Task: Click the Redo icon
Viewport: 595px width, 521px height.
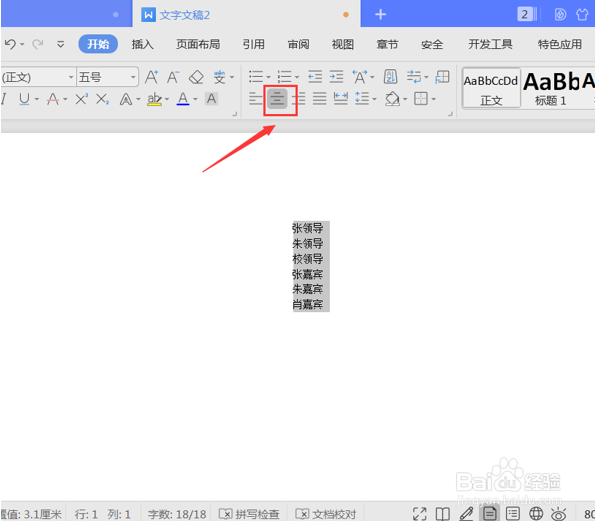Action: click(37, 44)
